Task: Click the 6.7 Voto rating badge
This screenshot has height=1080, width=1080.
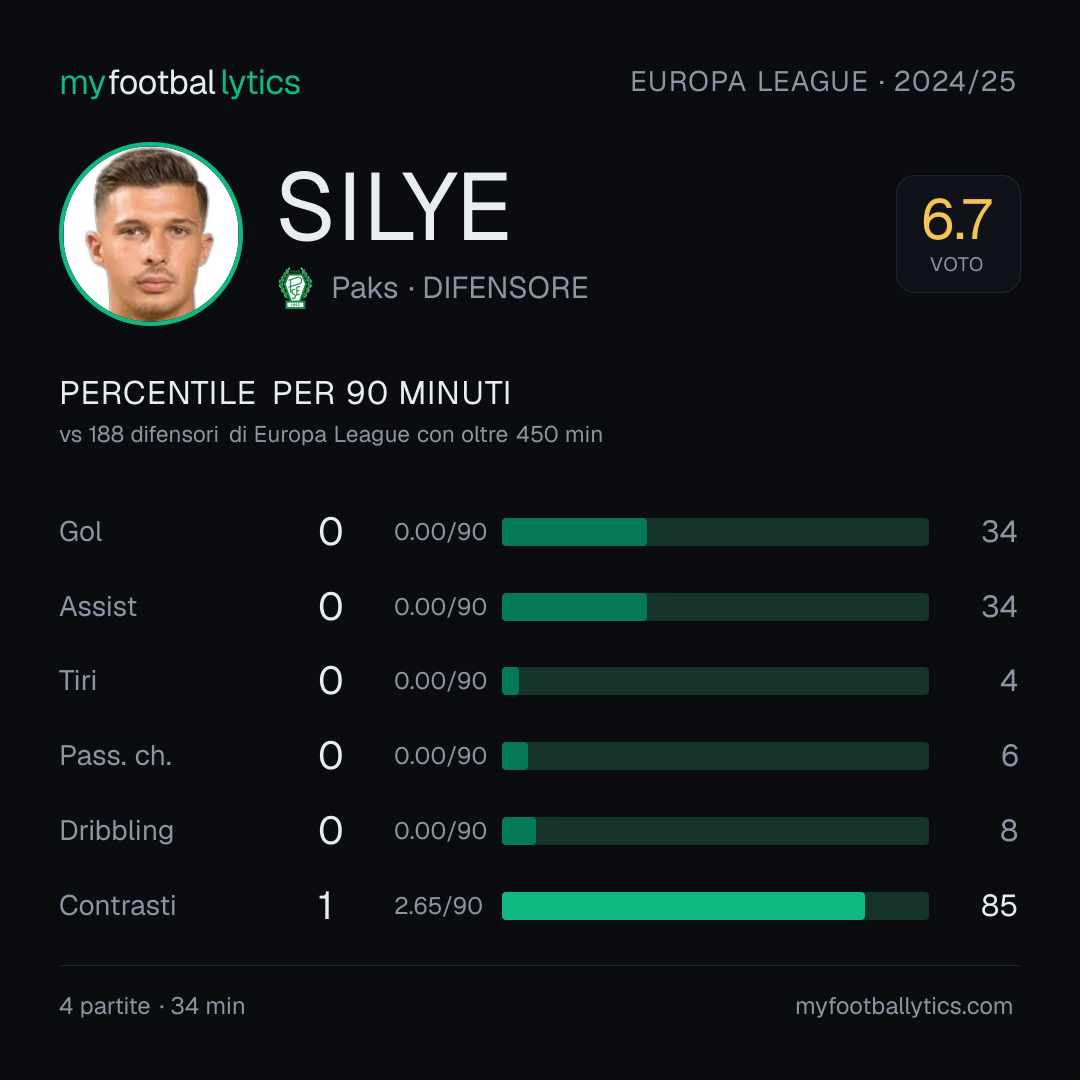Action: click(957, 233)
